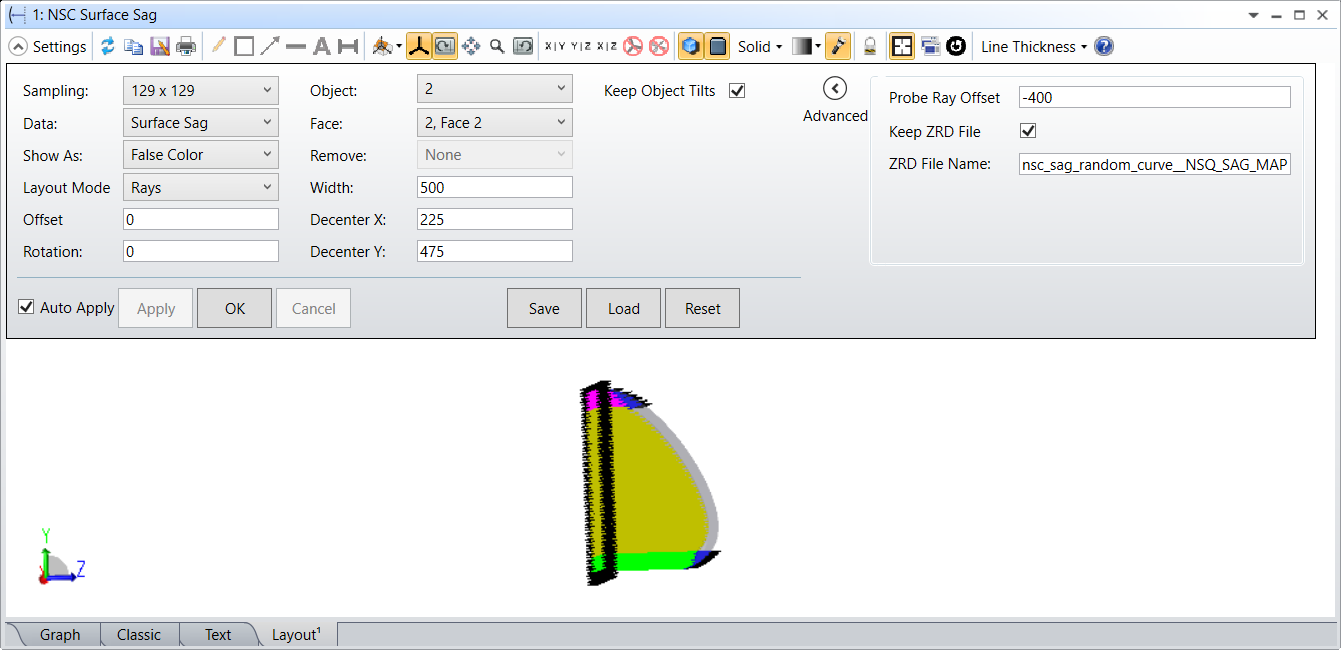1341x650 pixels.
Task: Click the Reset button
Action: pyautogui.click(x=703, y=308)
